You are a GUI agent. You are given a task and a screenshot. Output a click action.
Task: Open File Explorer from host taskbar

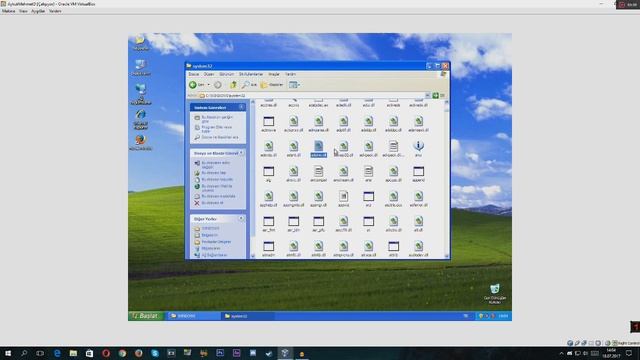click(x=73, y=353)
